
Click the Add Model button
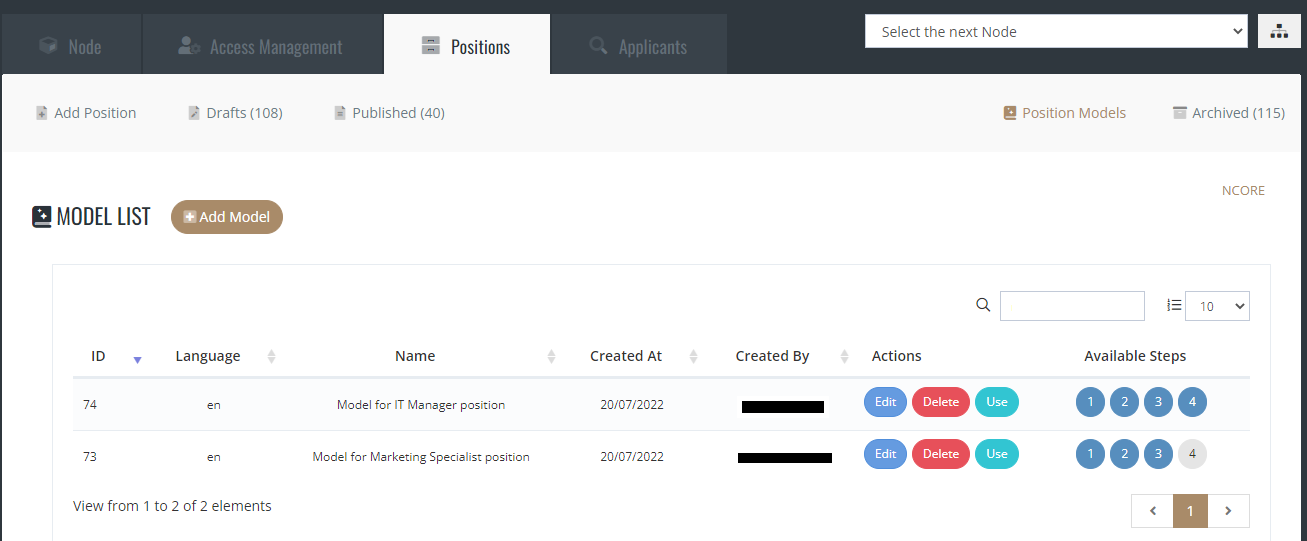coord(227,217)
